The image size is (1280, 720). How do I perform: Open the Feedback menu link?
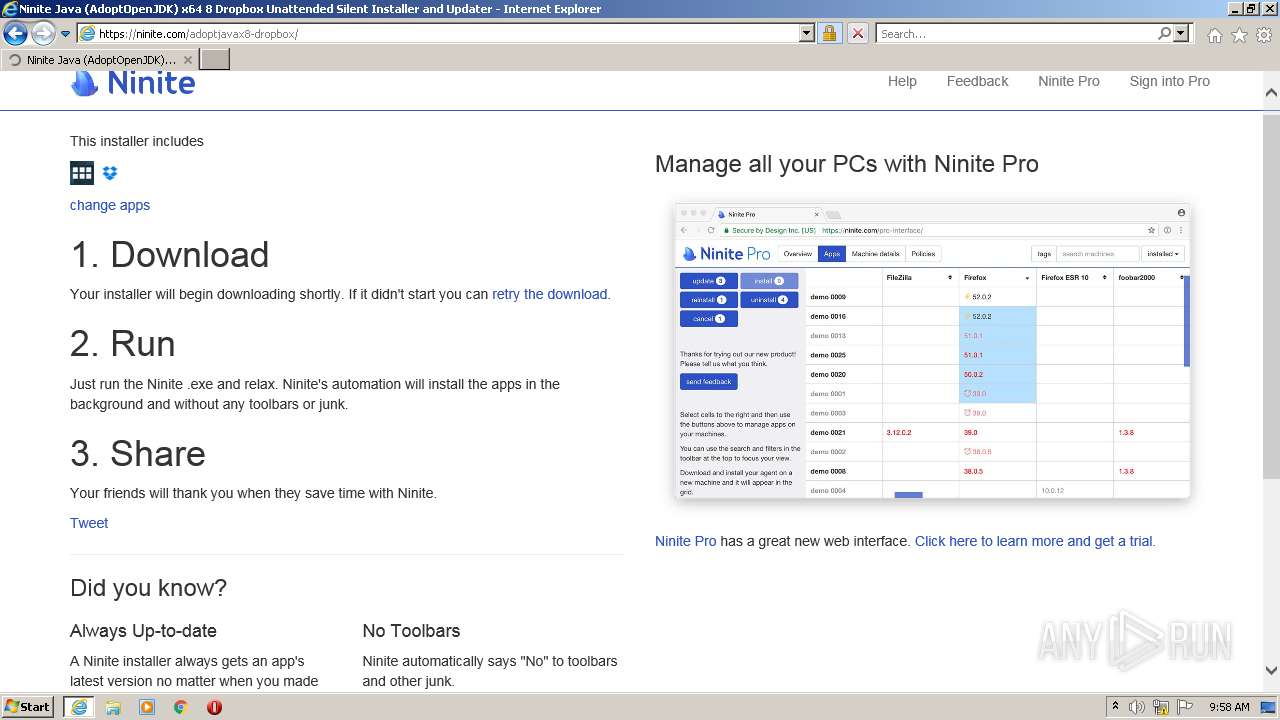tap(977, 81)
